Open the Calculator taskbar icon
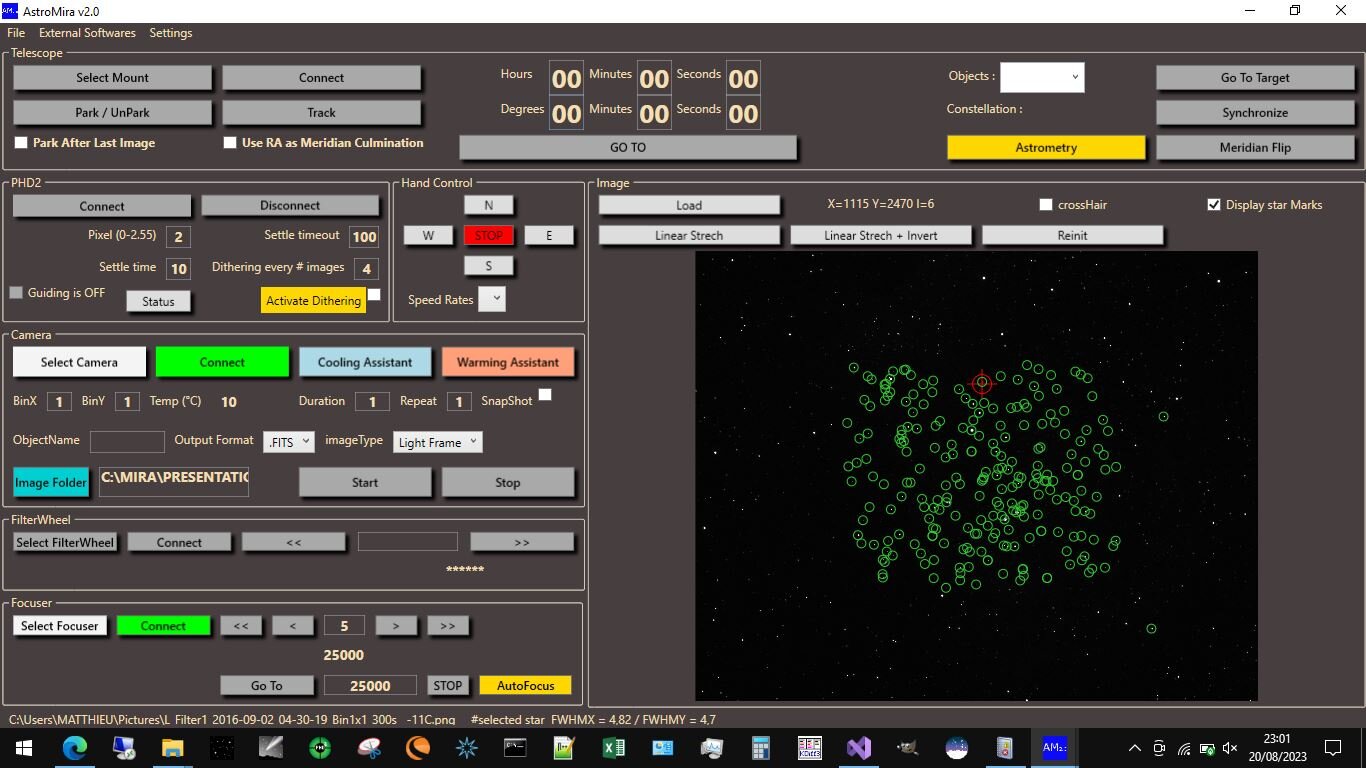1366x768 pixels. tap(761, 747)
